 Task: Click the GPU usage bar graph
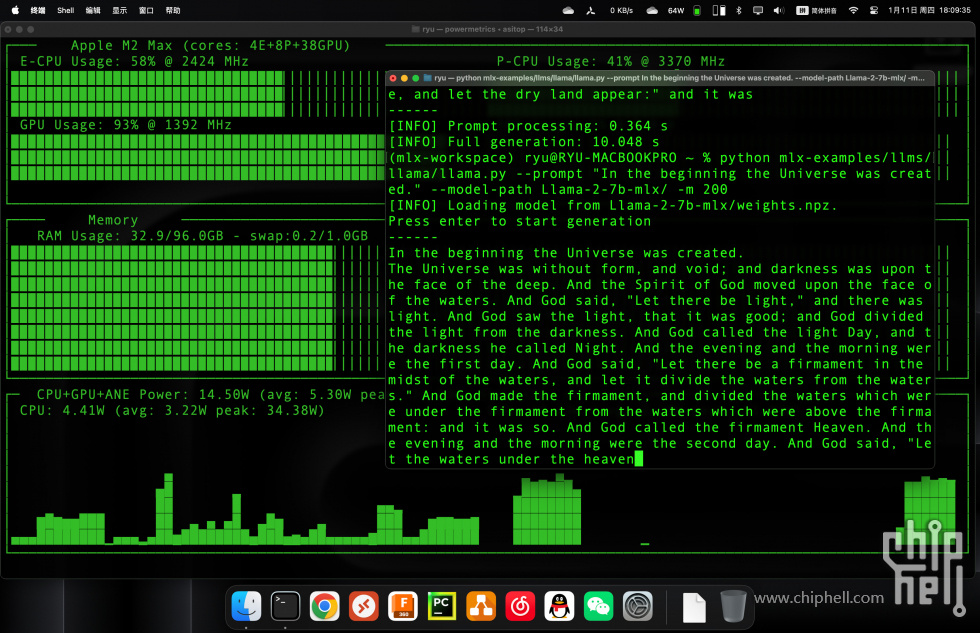(198, 157)
